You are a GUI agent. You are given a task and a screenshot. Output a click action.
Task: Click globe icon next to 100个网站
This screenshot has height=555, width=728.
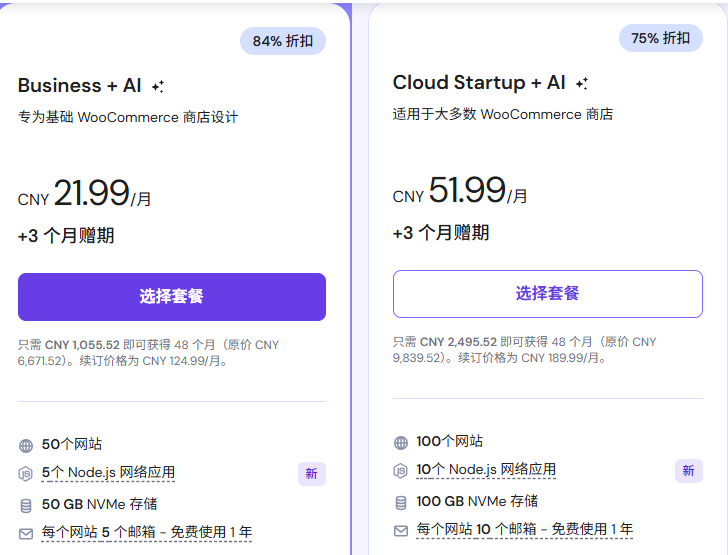(x=401, y=443)
